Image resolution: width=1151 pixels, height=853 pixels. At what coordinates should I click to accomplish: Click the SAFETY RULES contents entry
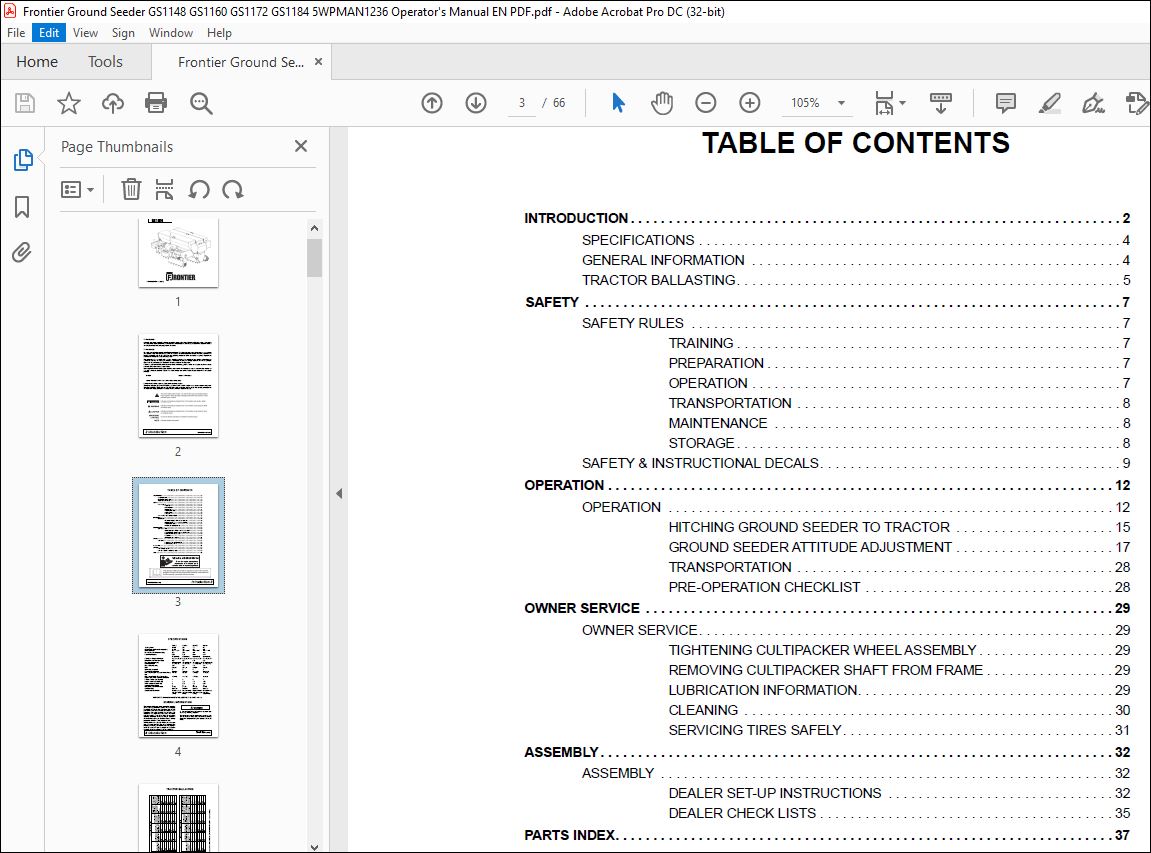pos(856,323)
